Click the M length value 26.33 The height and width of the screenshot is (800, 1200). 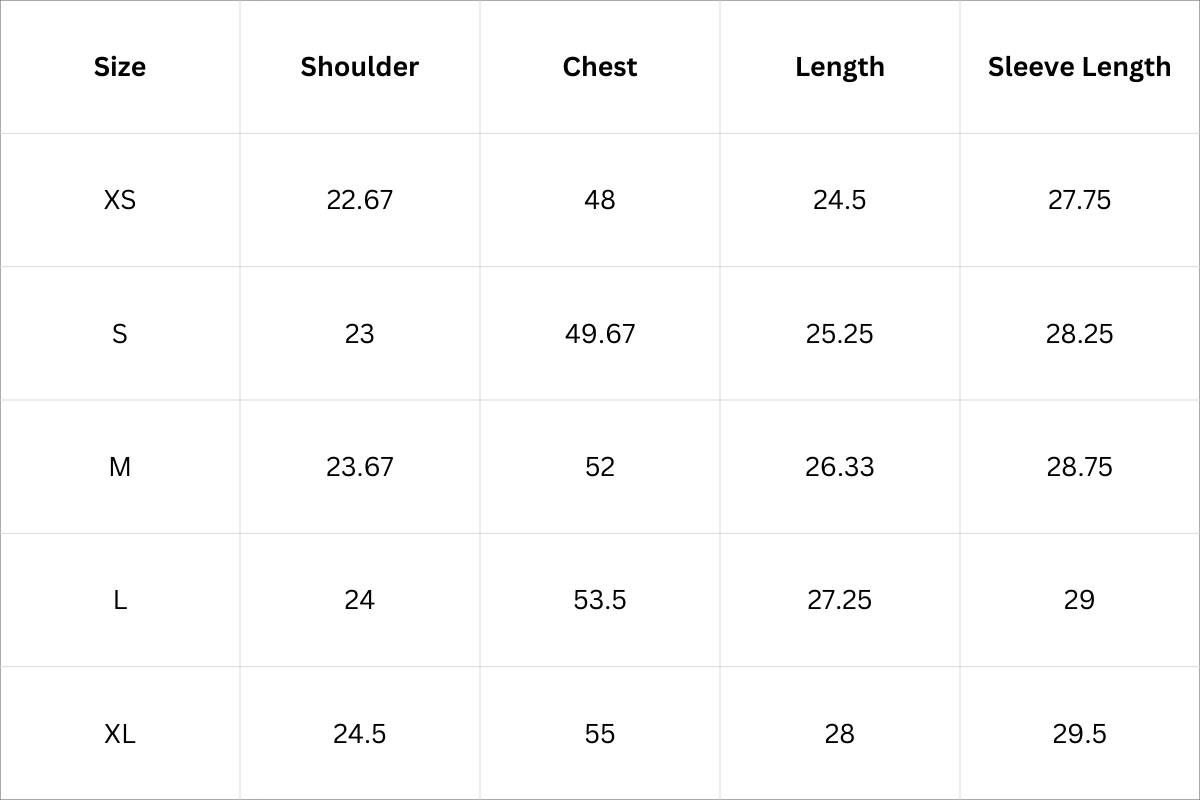click(840, 467)
